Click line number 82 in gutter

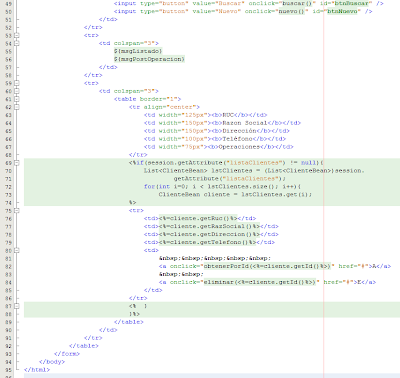8,267
